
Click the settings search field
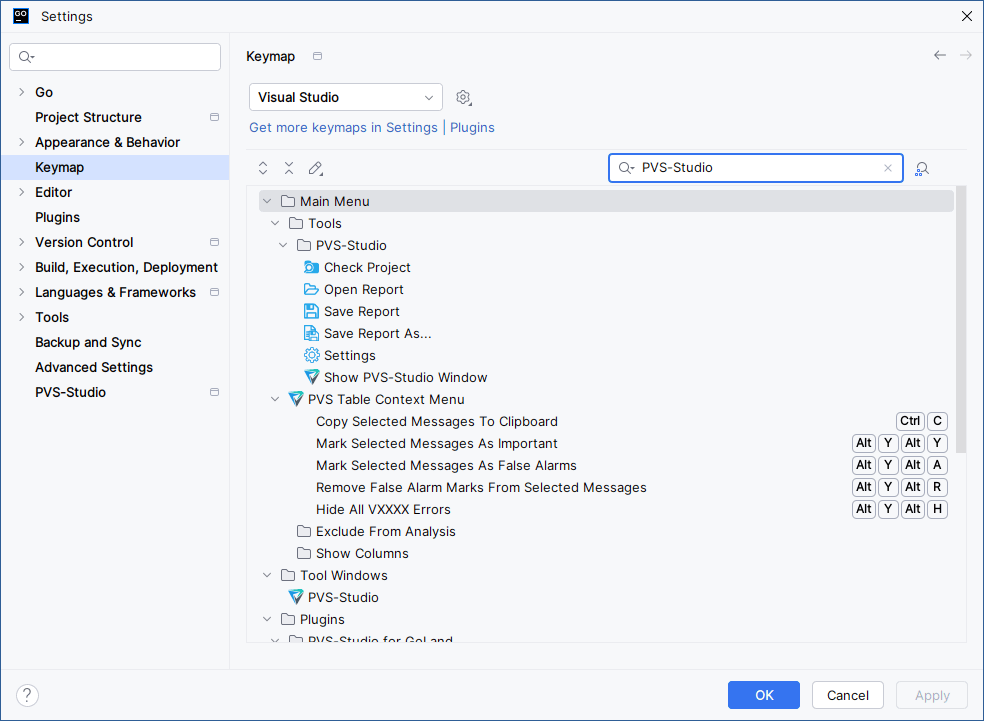pyautogui.click(x=115, y=57)
